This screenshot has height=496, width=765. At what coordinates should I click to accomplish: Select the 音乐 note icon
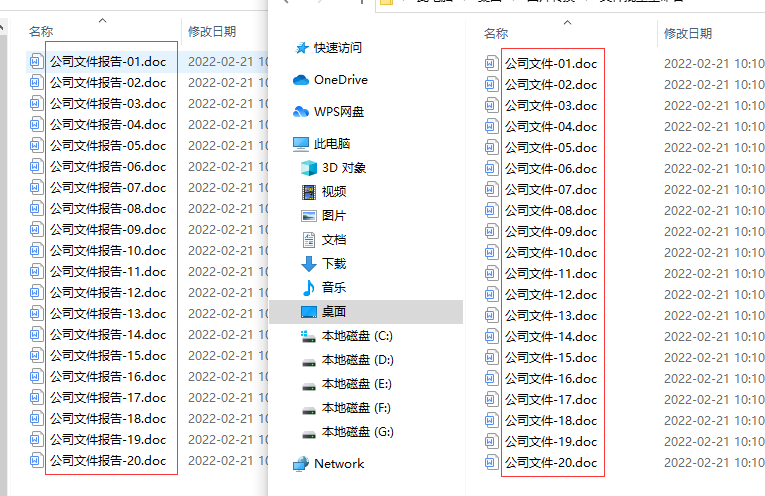(309, 288)
